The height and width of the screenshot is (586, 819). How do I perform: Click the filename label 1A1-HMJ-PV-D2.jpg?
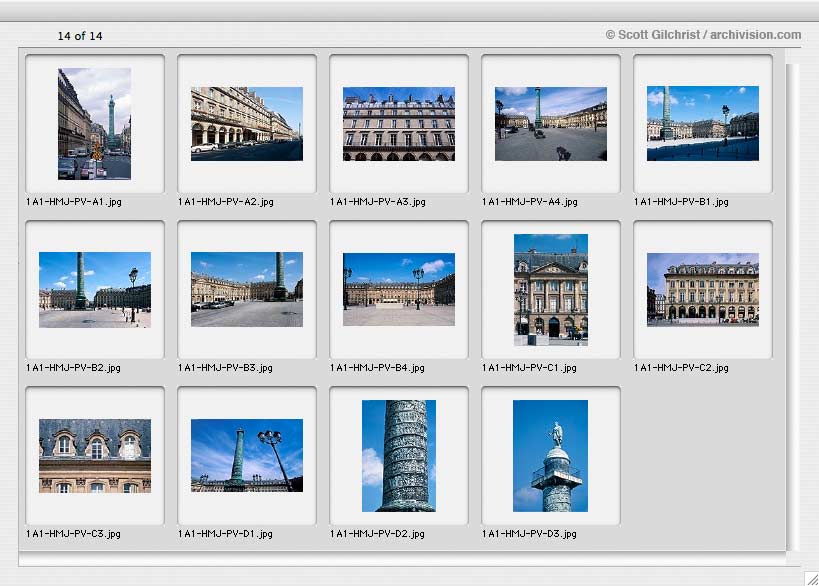tap(377, 534)
